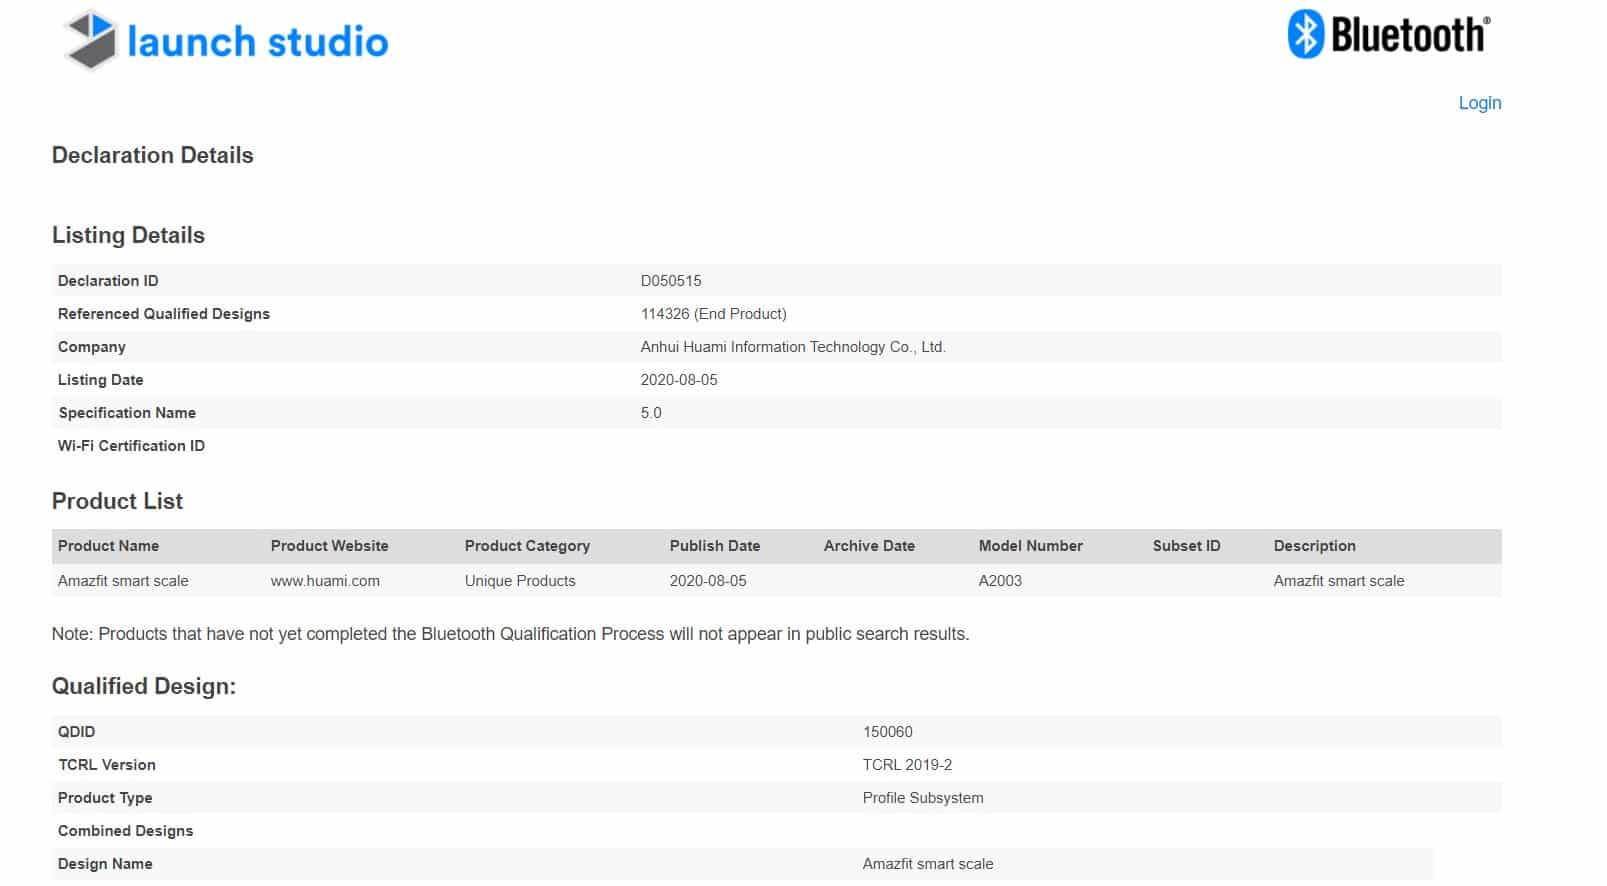Select the Publish Date cell 2020-08-05

708,581
